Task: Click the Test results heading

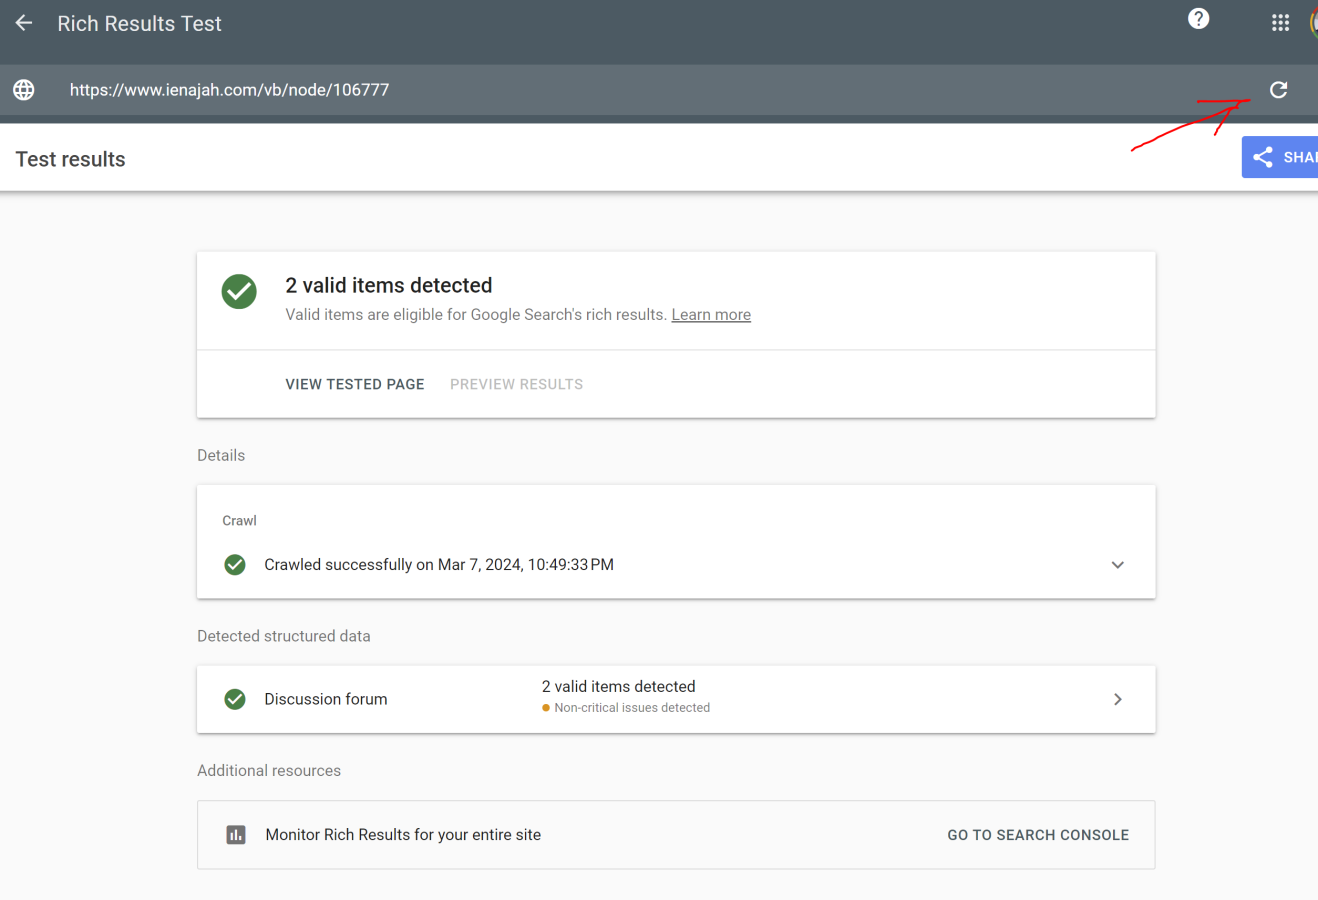Action: [x=71, y=159]
